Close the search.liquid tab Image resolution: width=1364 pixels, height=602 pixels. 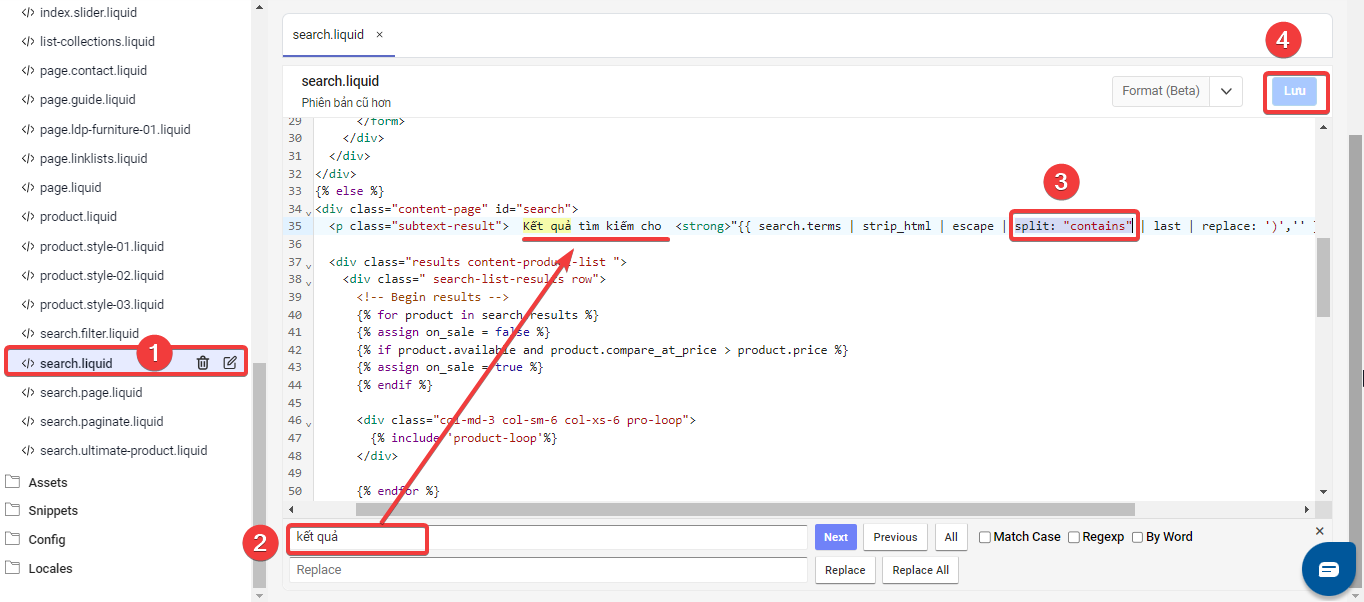click(379, 35)
